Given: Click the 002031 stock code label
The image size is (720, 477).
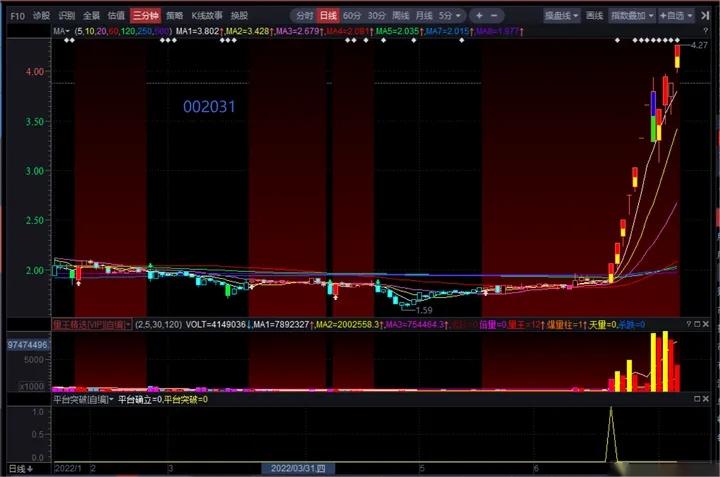Looking at the screenshot, I should point(209,107).
